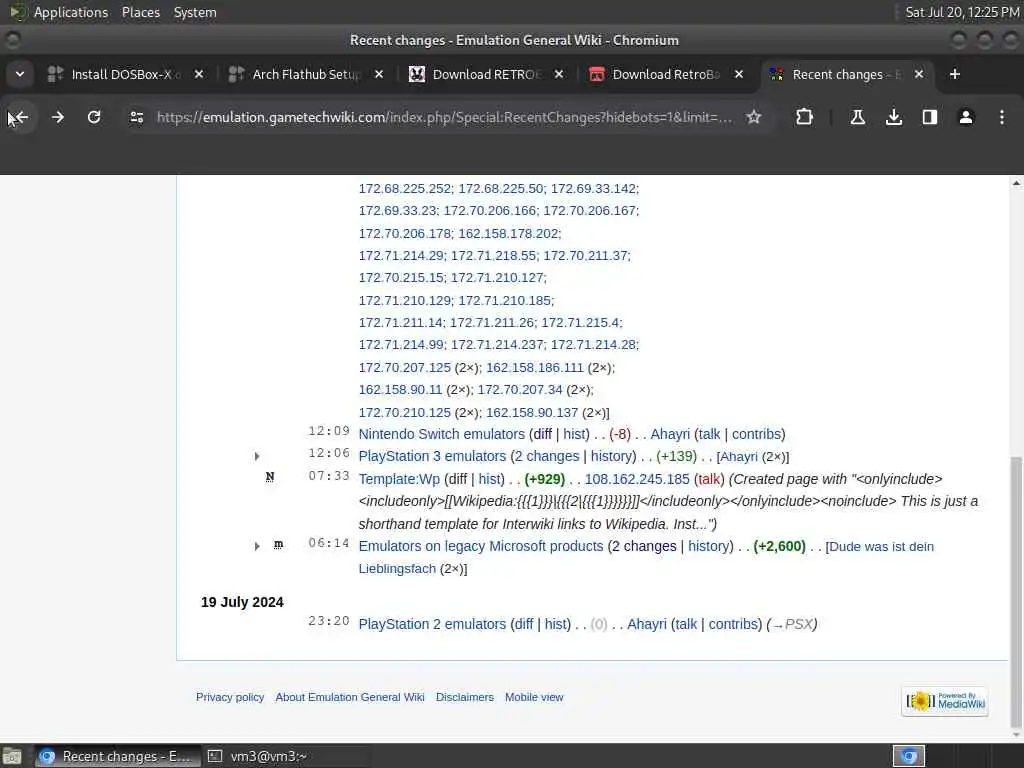Screen dimensions: 1024x768
Task: Open the tab search dropdown chevron
Action: click(20, 74)
